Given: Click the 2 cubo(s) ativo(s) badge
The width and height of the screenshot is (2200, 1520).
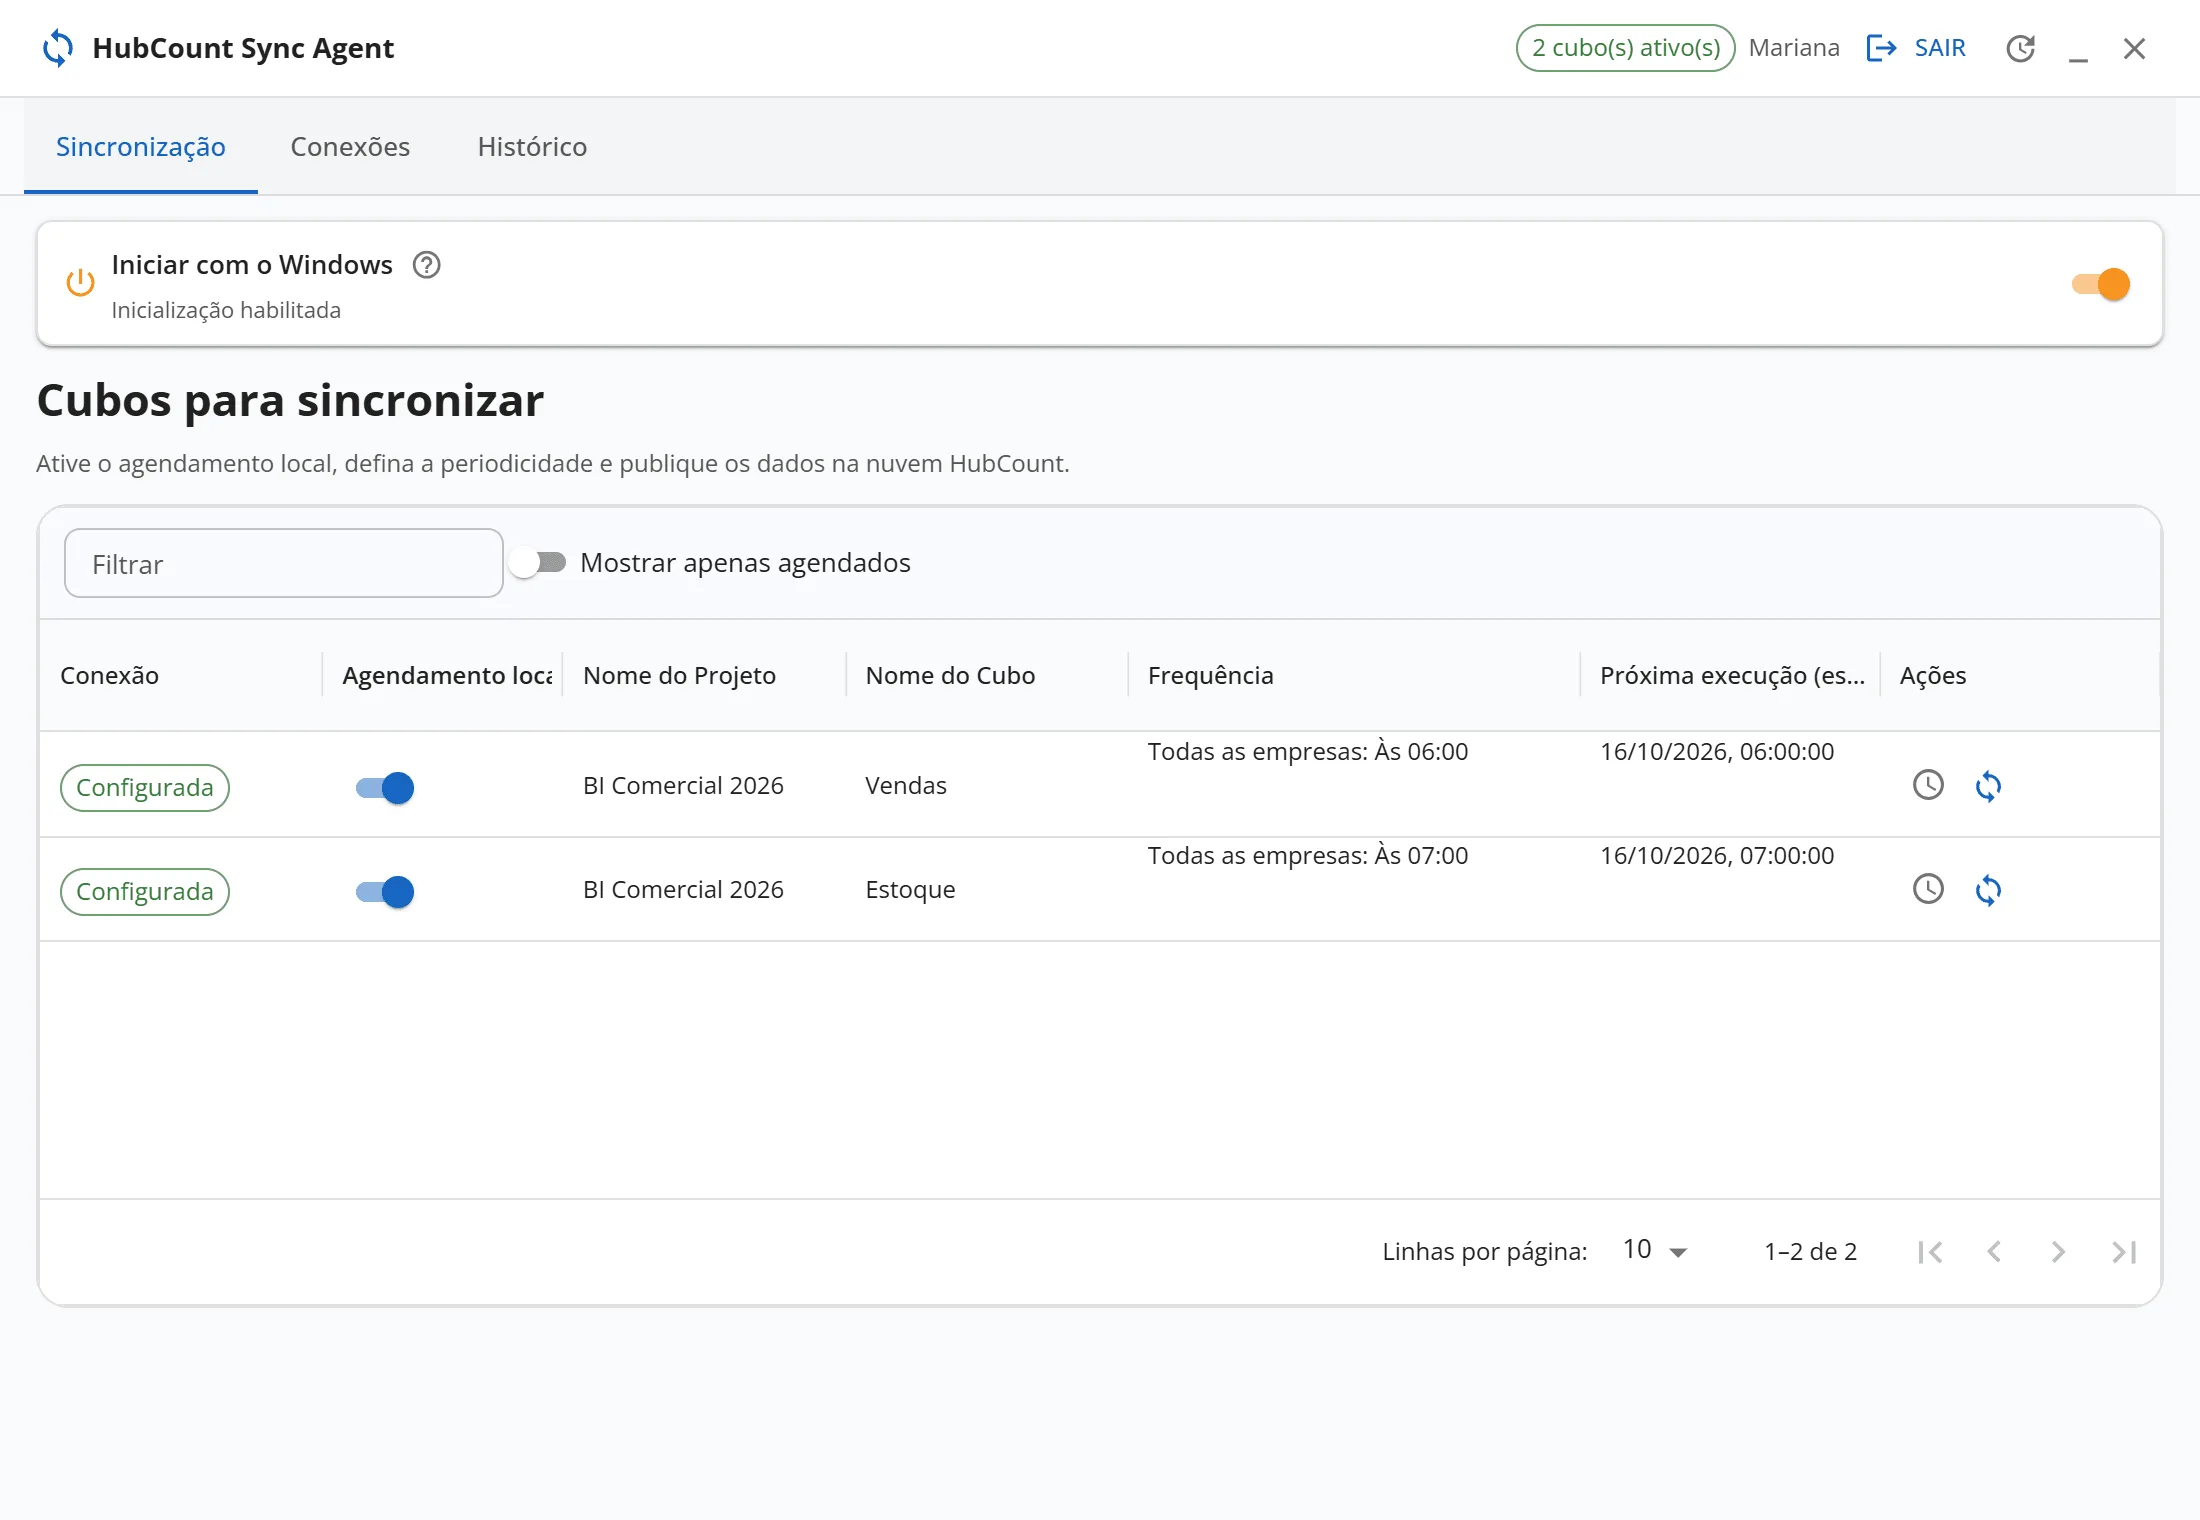Looking at the screenshot, I should click(1626, 48).
